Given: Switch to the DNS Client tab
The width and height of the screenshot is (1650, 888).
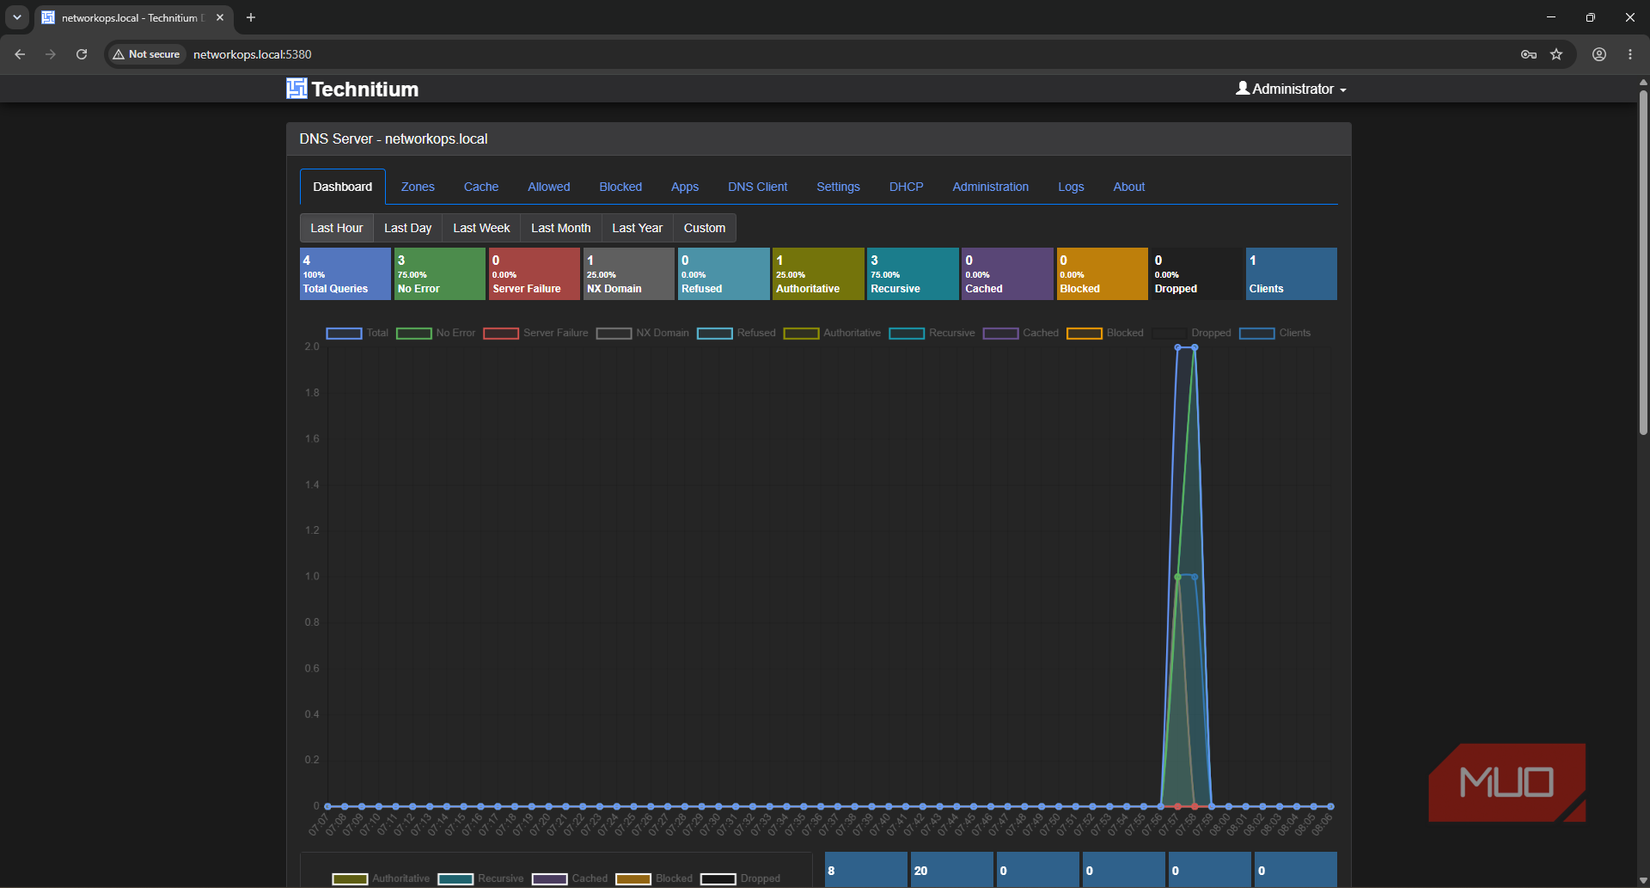Looking at the screenshot, I should pyautogui.click(x=757, y=187).
